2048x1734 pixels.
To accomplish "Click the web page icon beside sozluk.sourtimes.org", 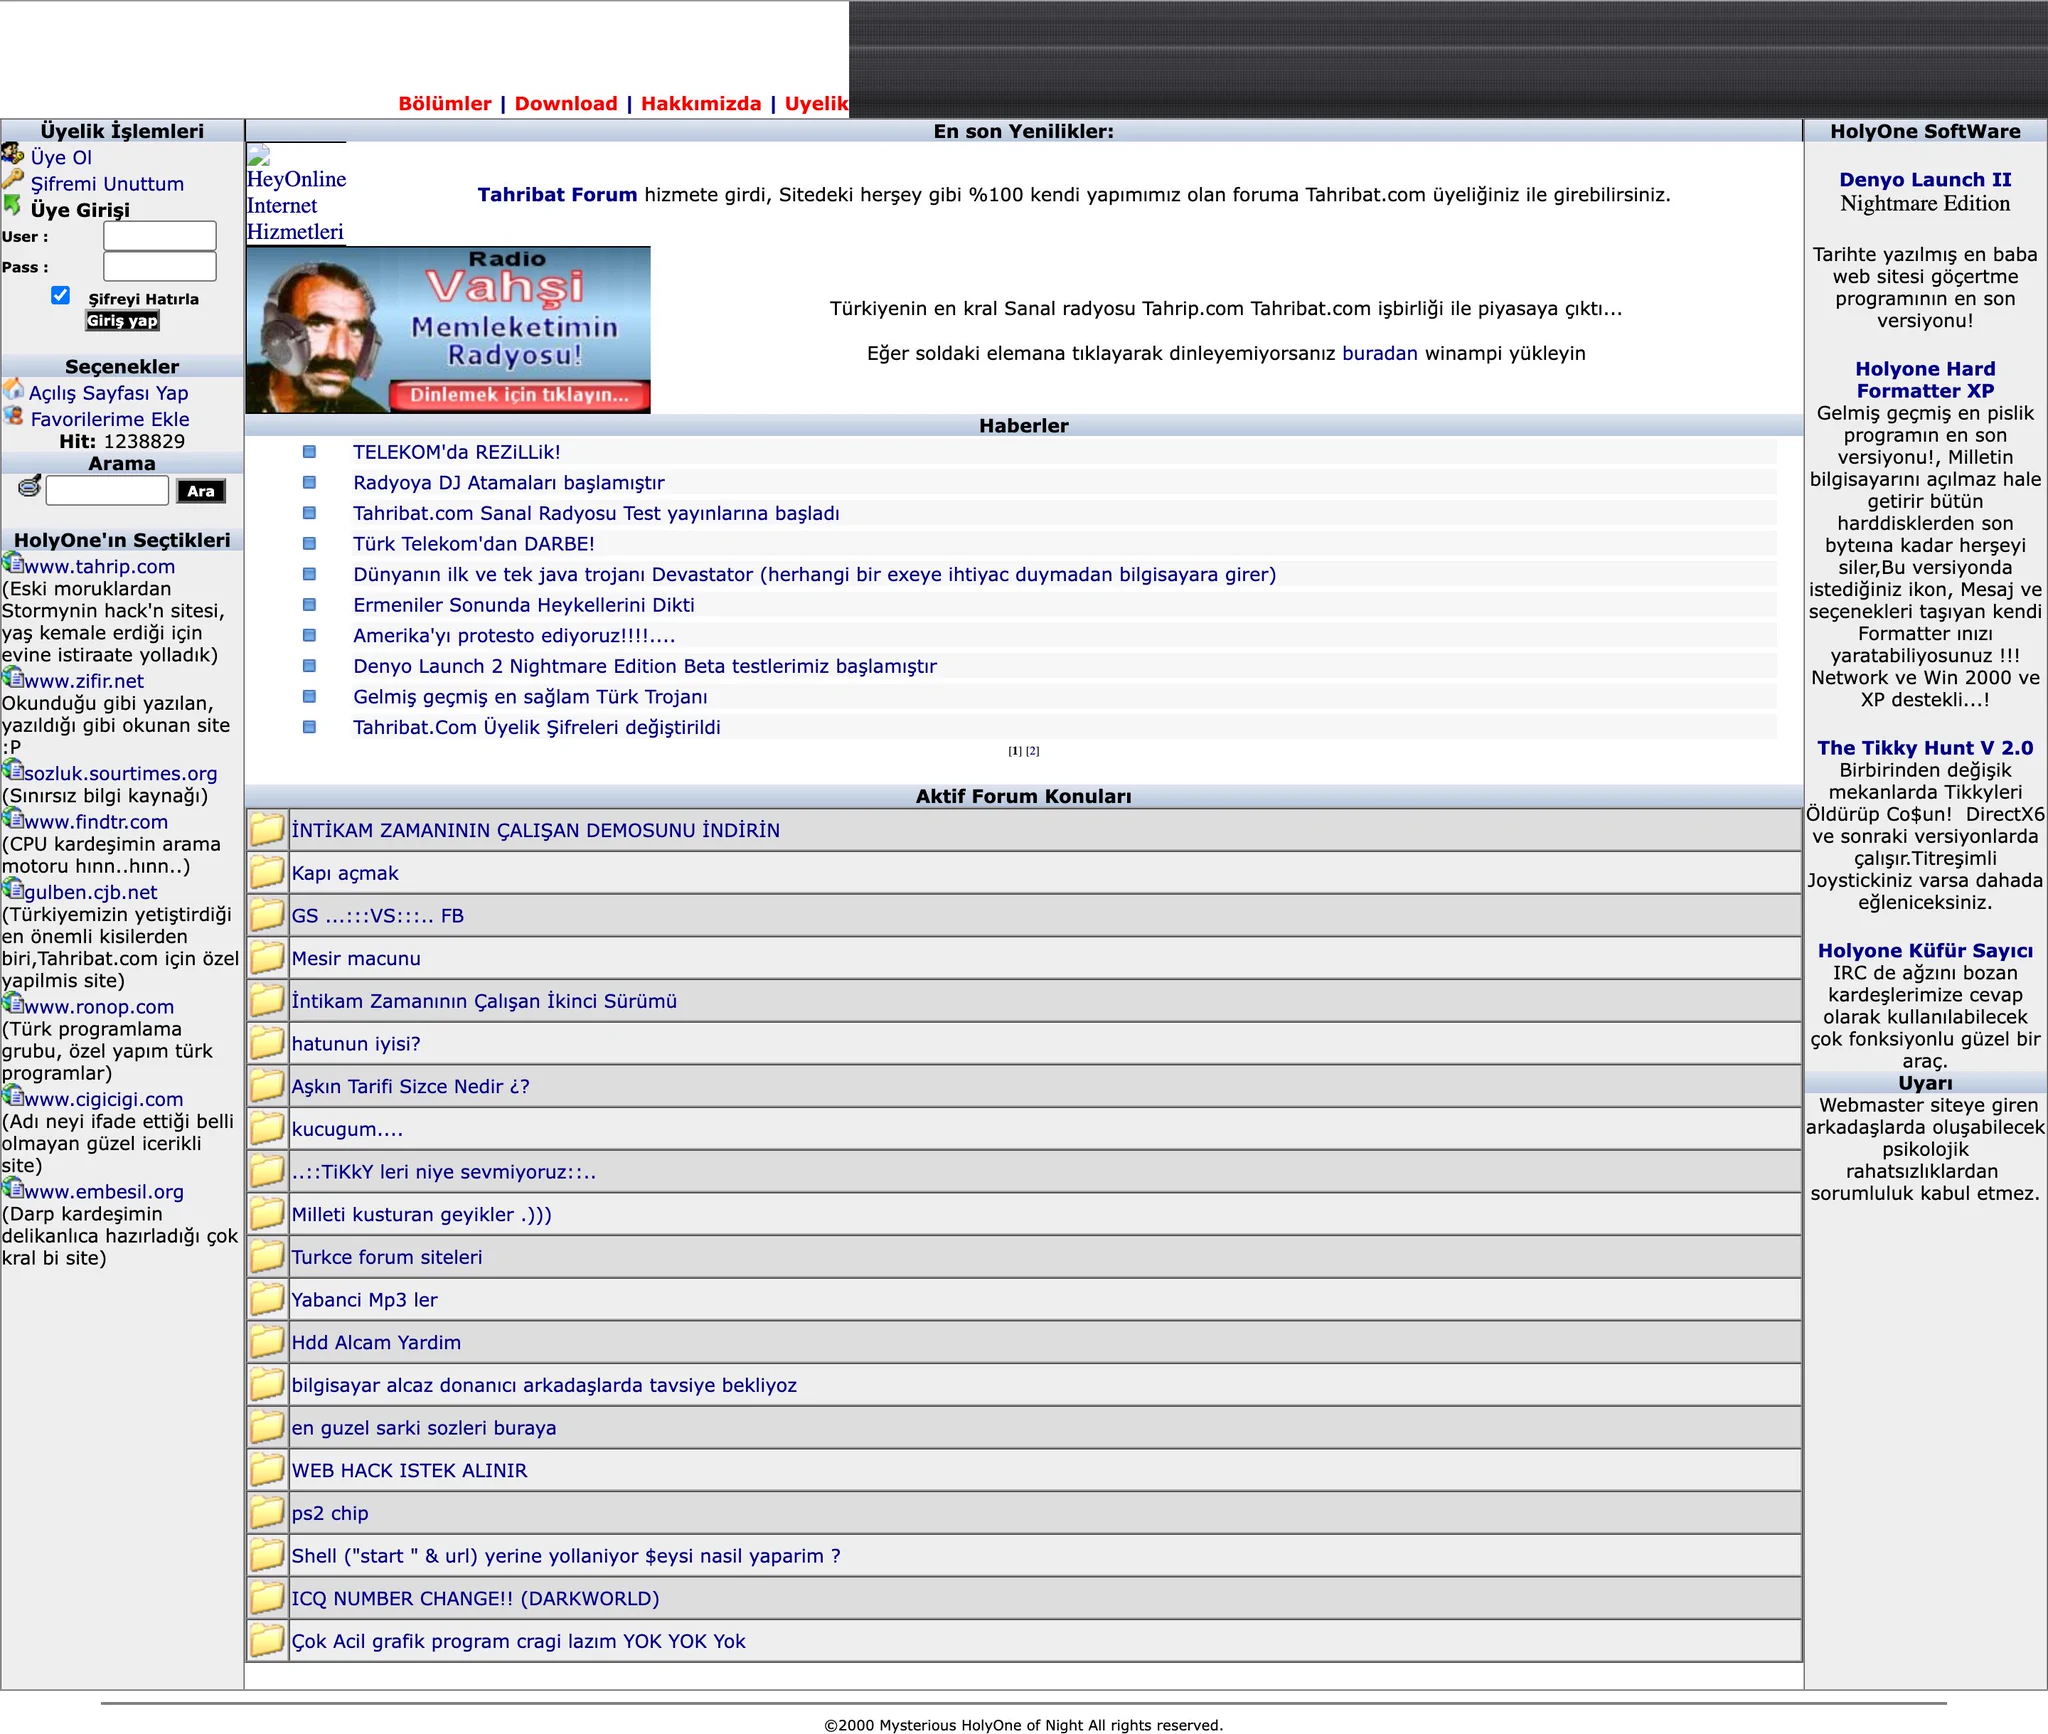I will click(12, 770).
